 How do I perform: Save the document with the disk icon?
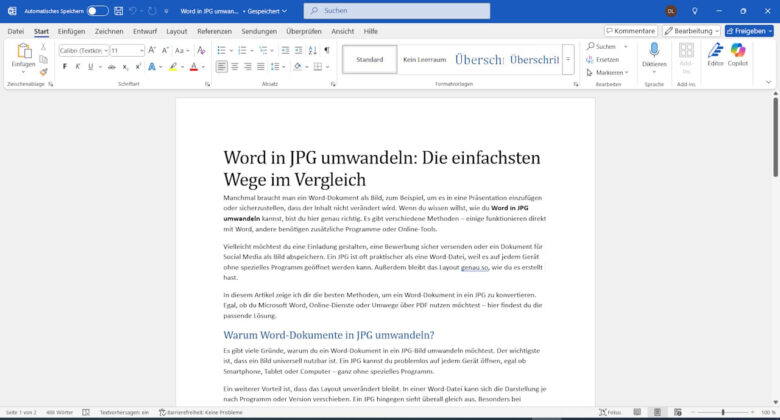(118, 10)
